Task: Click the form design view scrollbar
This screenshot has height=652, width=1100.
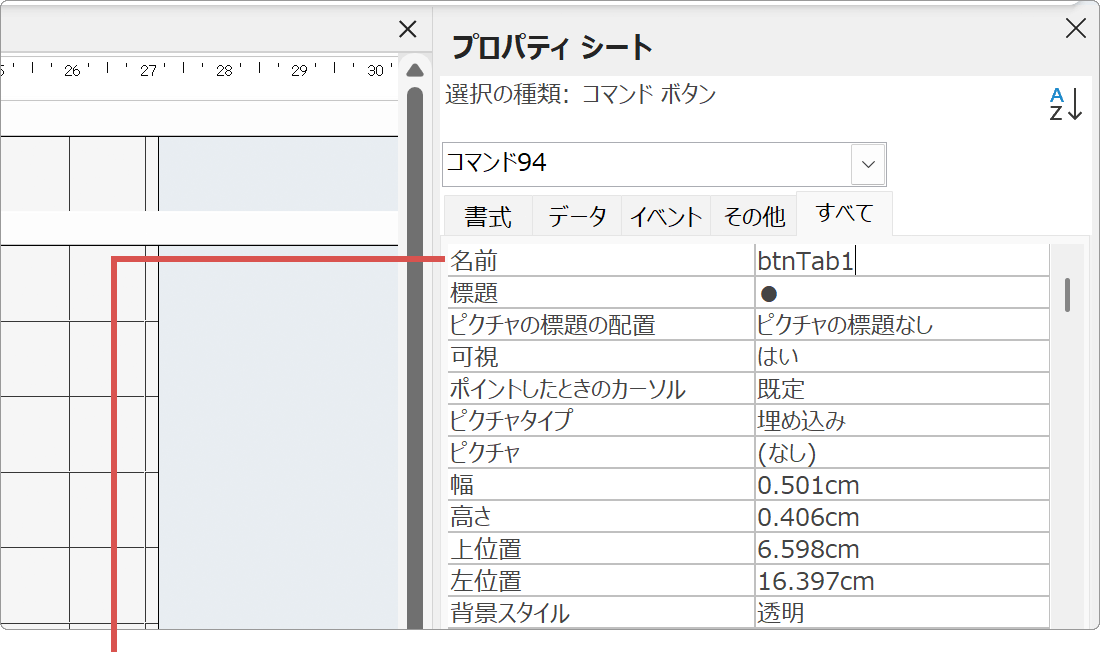Action: pos(414,350)
